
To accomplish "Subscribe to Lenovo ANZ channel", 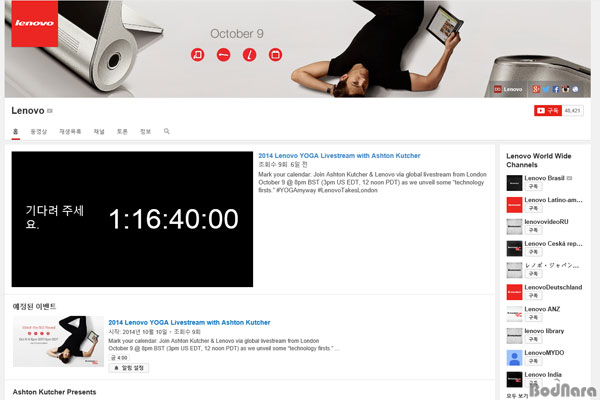I will point(533,317).
